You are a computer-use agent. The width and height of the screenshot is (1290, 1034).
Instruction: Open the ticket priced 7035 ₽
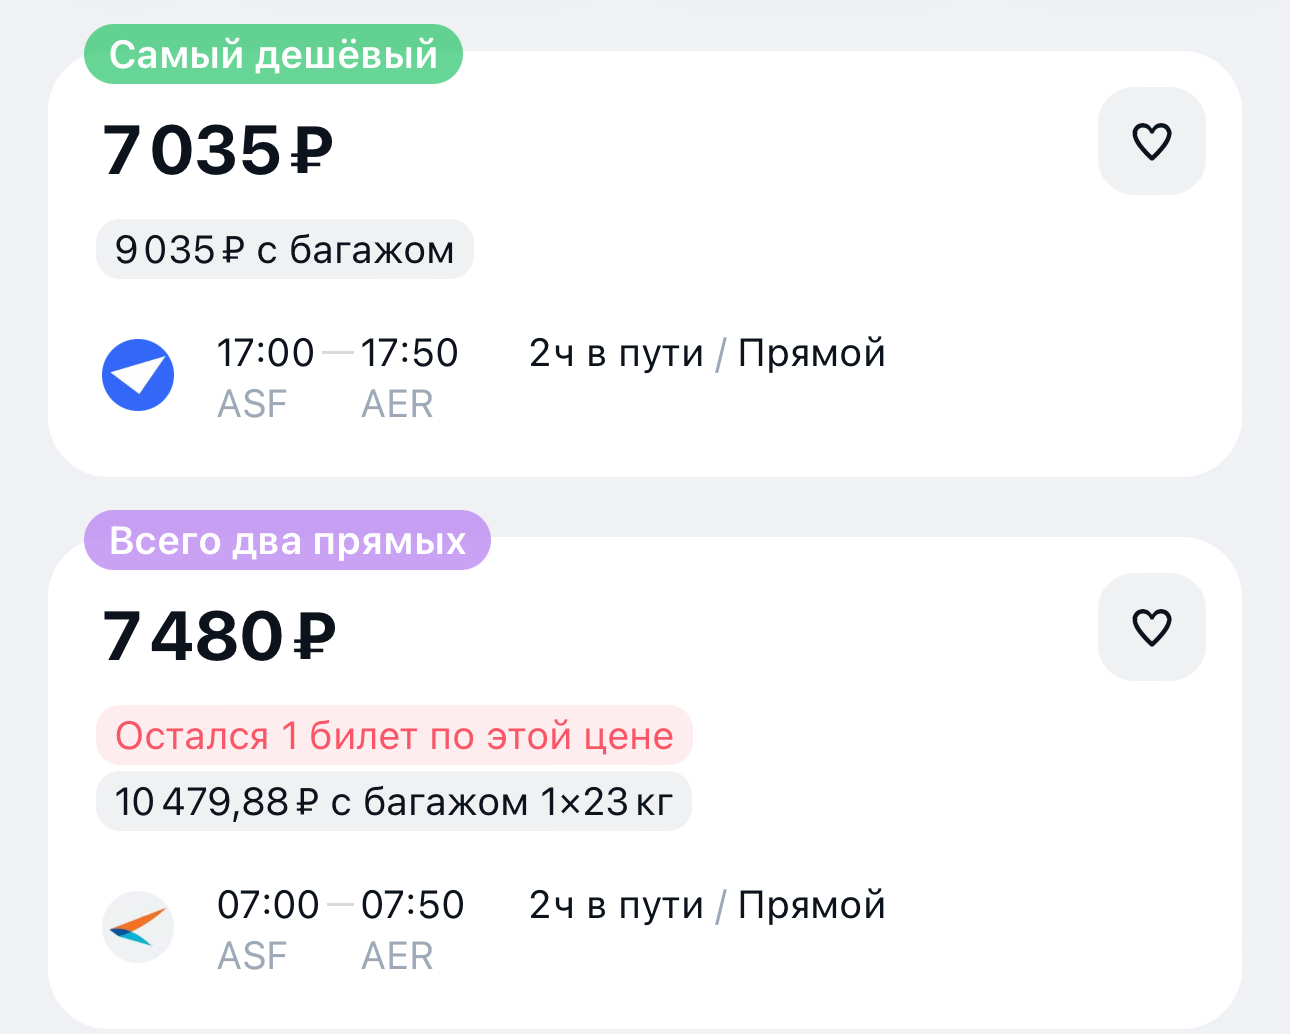click(x=218, y=151)
